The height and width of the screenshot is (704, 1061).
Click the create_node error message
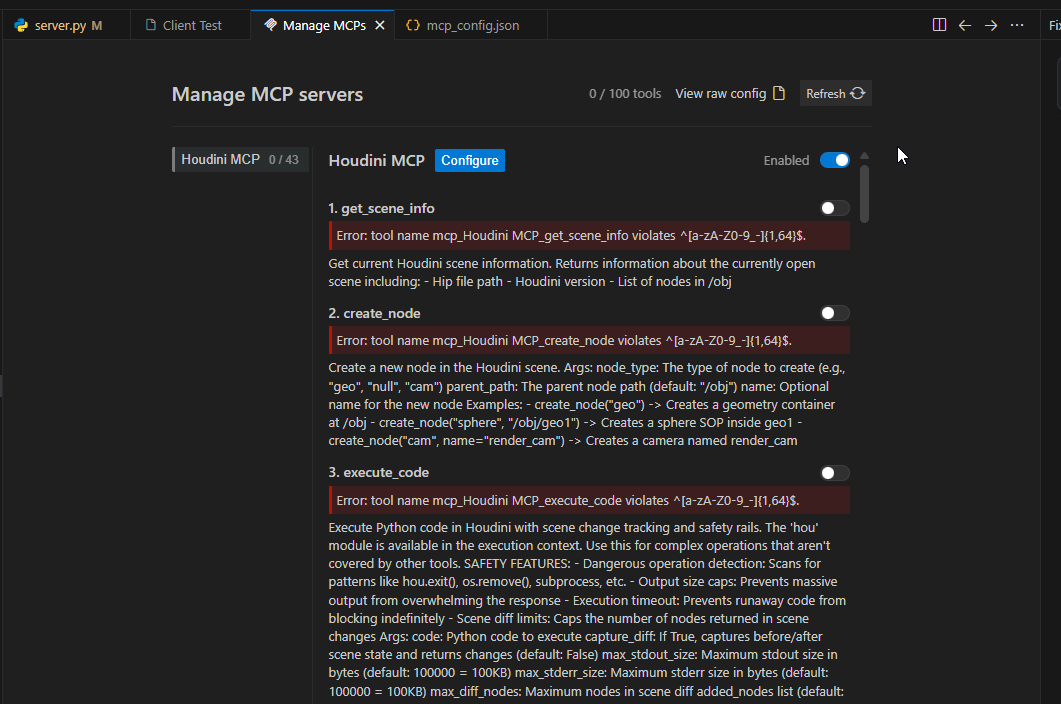(x=589, y=340)
